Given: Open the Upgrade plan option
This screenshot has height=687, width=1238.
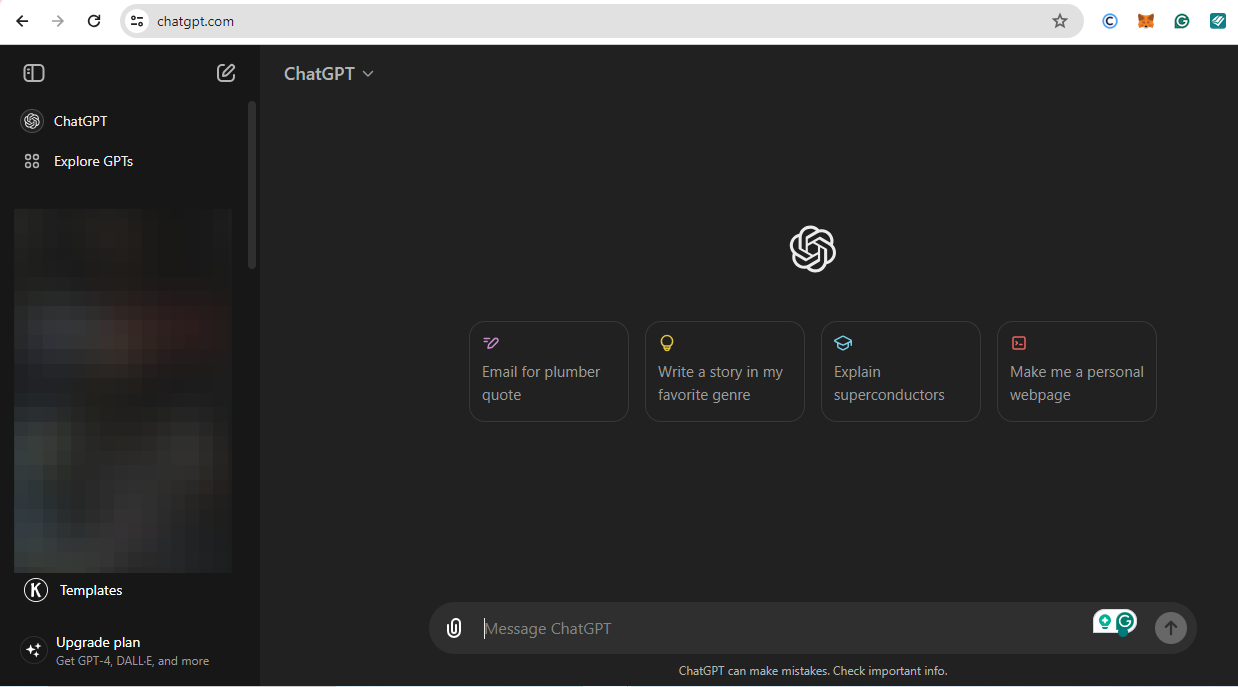Looking at the screenshot, I should coord(127,651).
